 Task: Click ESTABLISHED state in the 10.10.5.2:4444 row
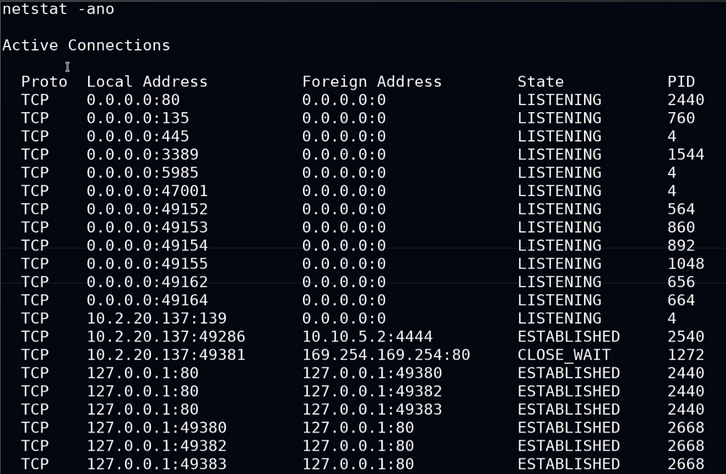tap(568, 336)
